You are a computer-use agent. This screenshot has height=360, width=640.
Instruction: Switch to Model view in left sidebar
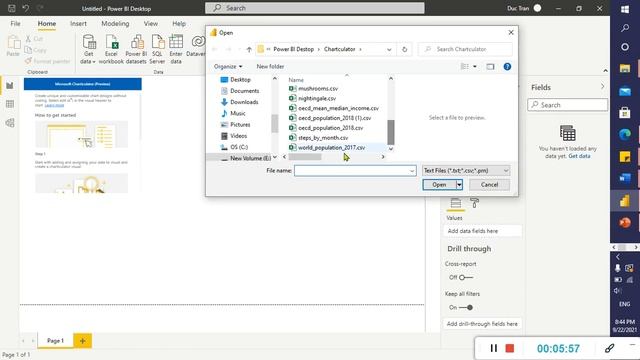(x=10, y=123)
